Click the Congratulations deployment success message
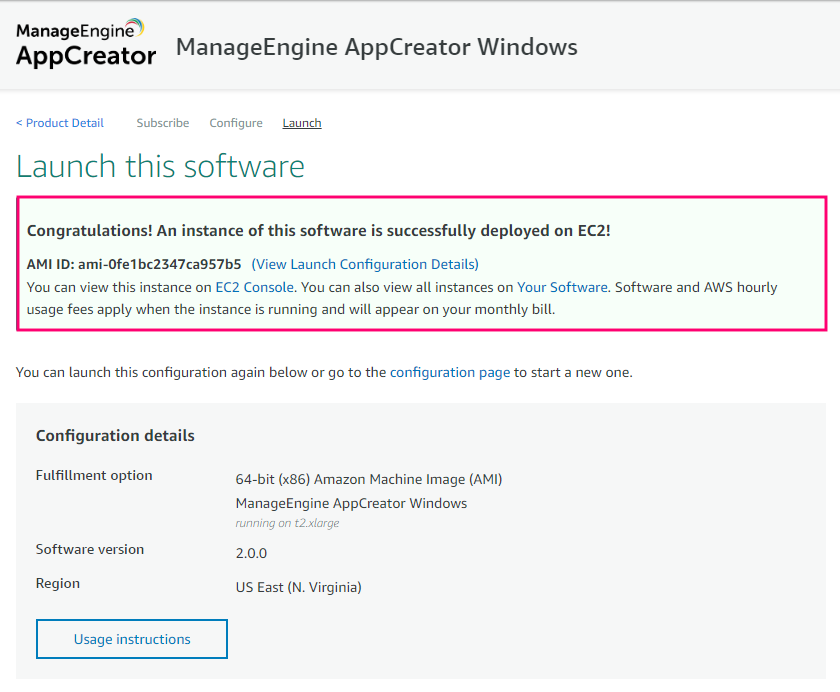This screenshot has height=692, width=840. pos(318,230)
